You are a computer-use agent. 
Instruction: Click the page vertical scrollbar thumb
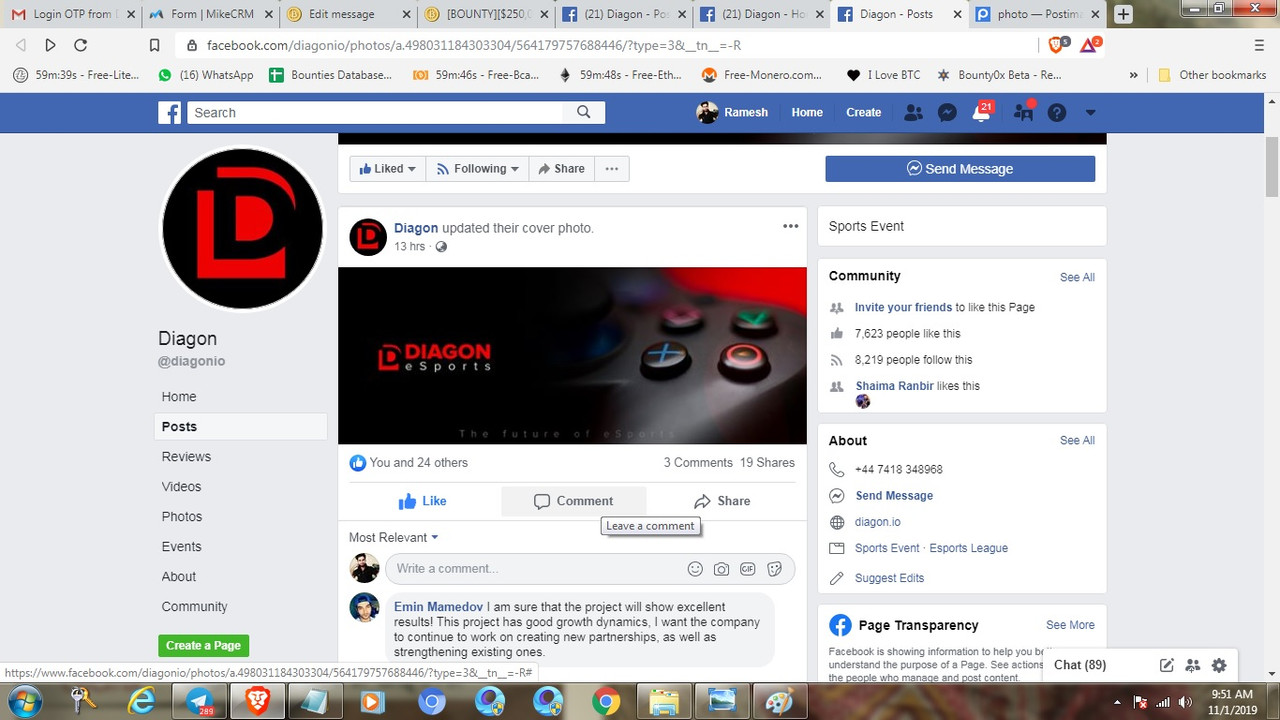(1272, 167)
